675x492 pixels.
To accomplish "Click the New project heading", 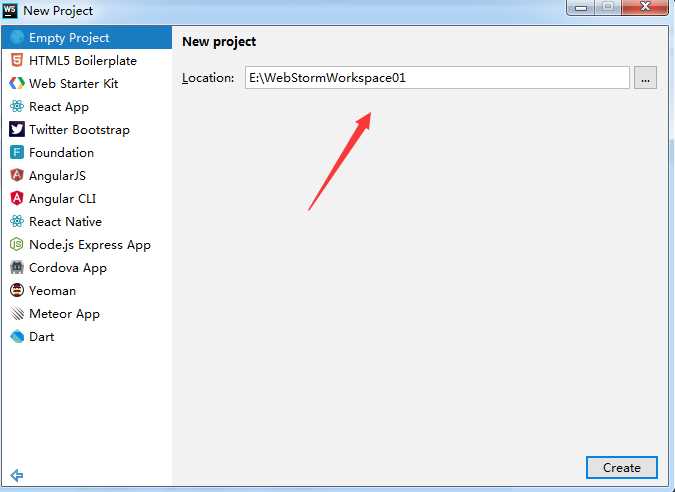I will [219, 41].
